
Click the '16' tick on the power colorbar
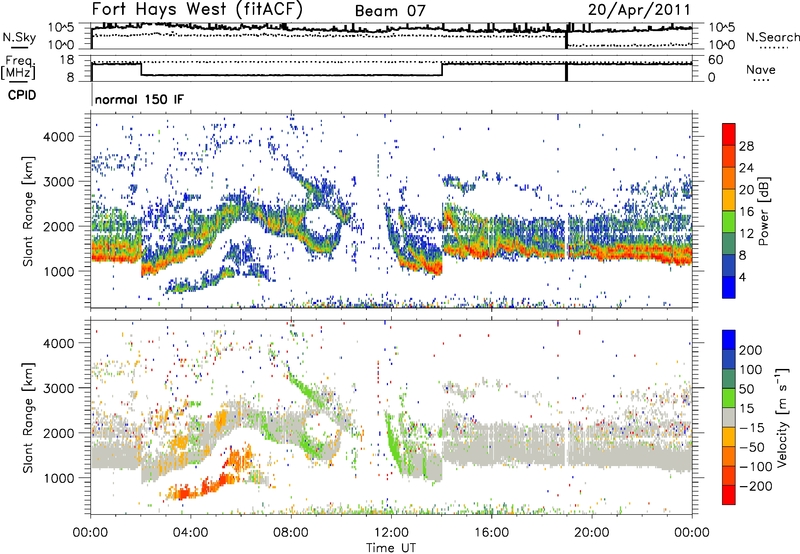click(746, 212)
